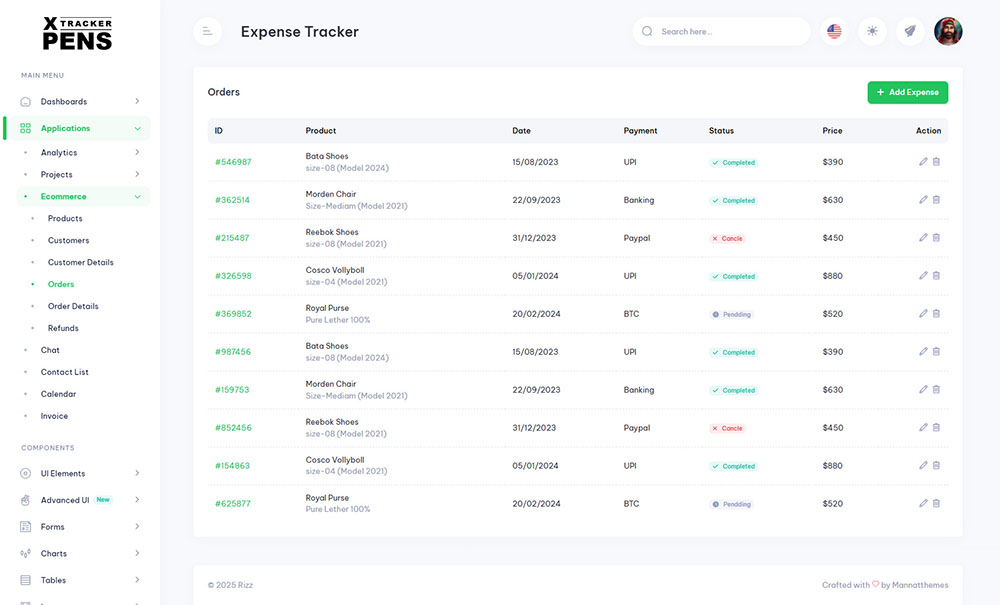The image size is (1000, 605).
Task: Open the language selector flag icon
Action: [x=833, y=31]
